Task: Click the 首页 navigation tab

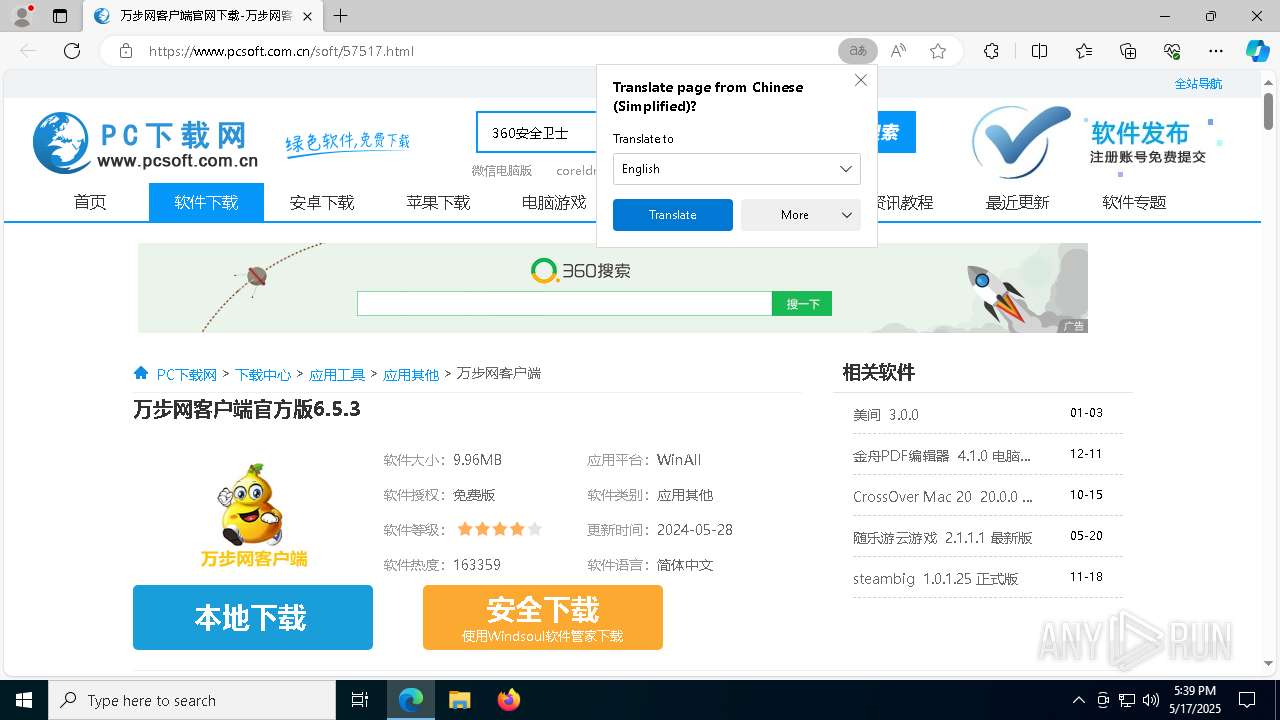Action: coord(90,202)
